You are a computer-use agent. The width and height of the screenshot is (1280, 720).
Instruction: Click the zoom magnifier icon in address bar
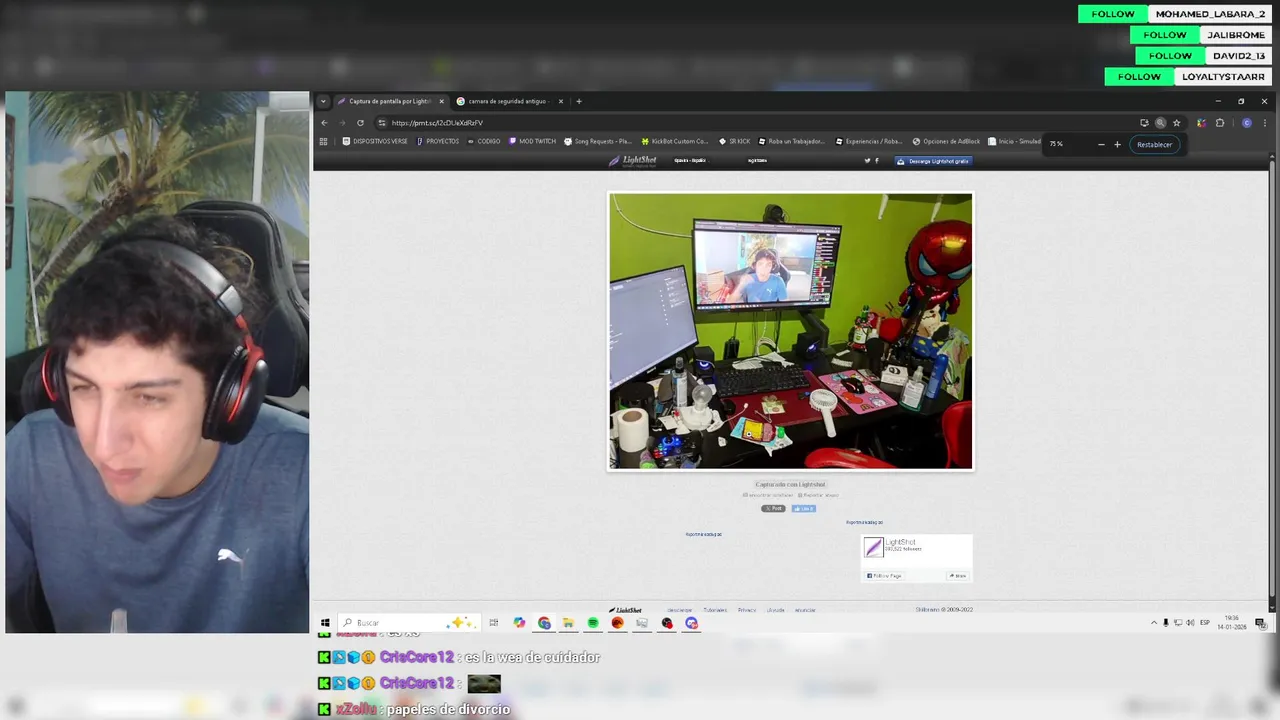click(x=1160, y=123)
